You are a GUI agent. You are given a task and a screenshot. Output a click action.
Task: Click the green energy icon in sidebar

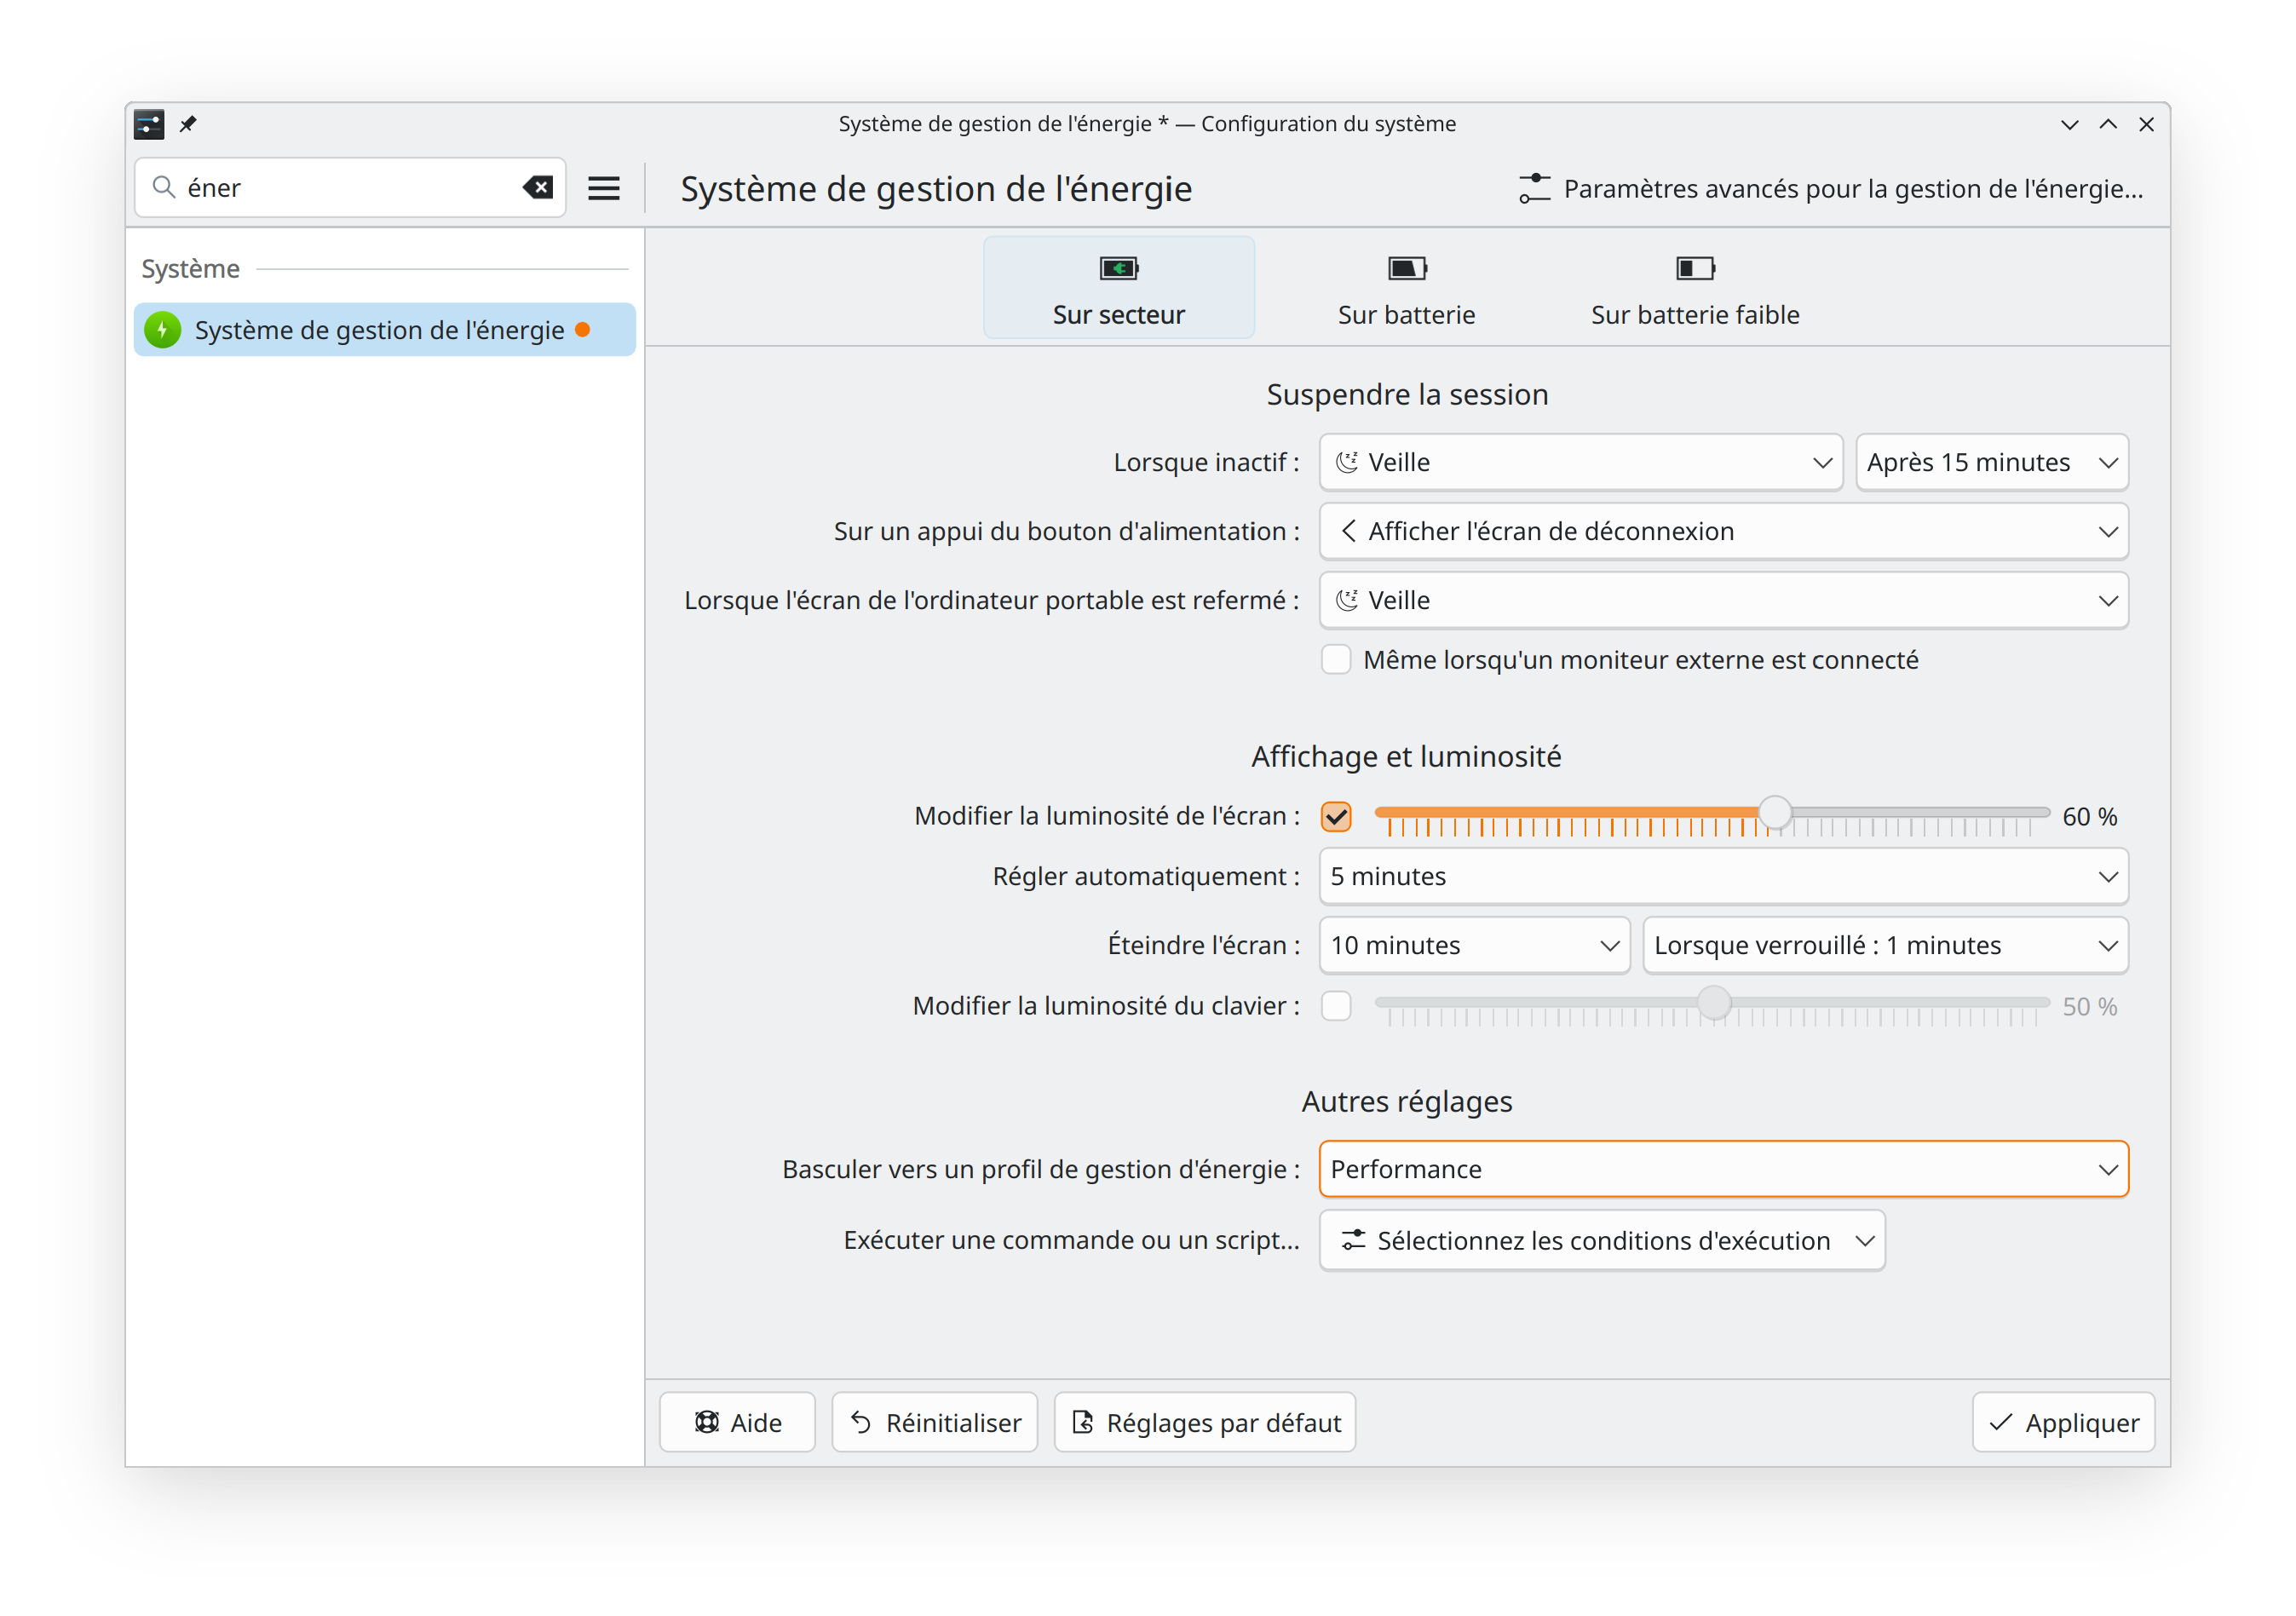[163, 330]
